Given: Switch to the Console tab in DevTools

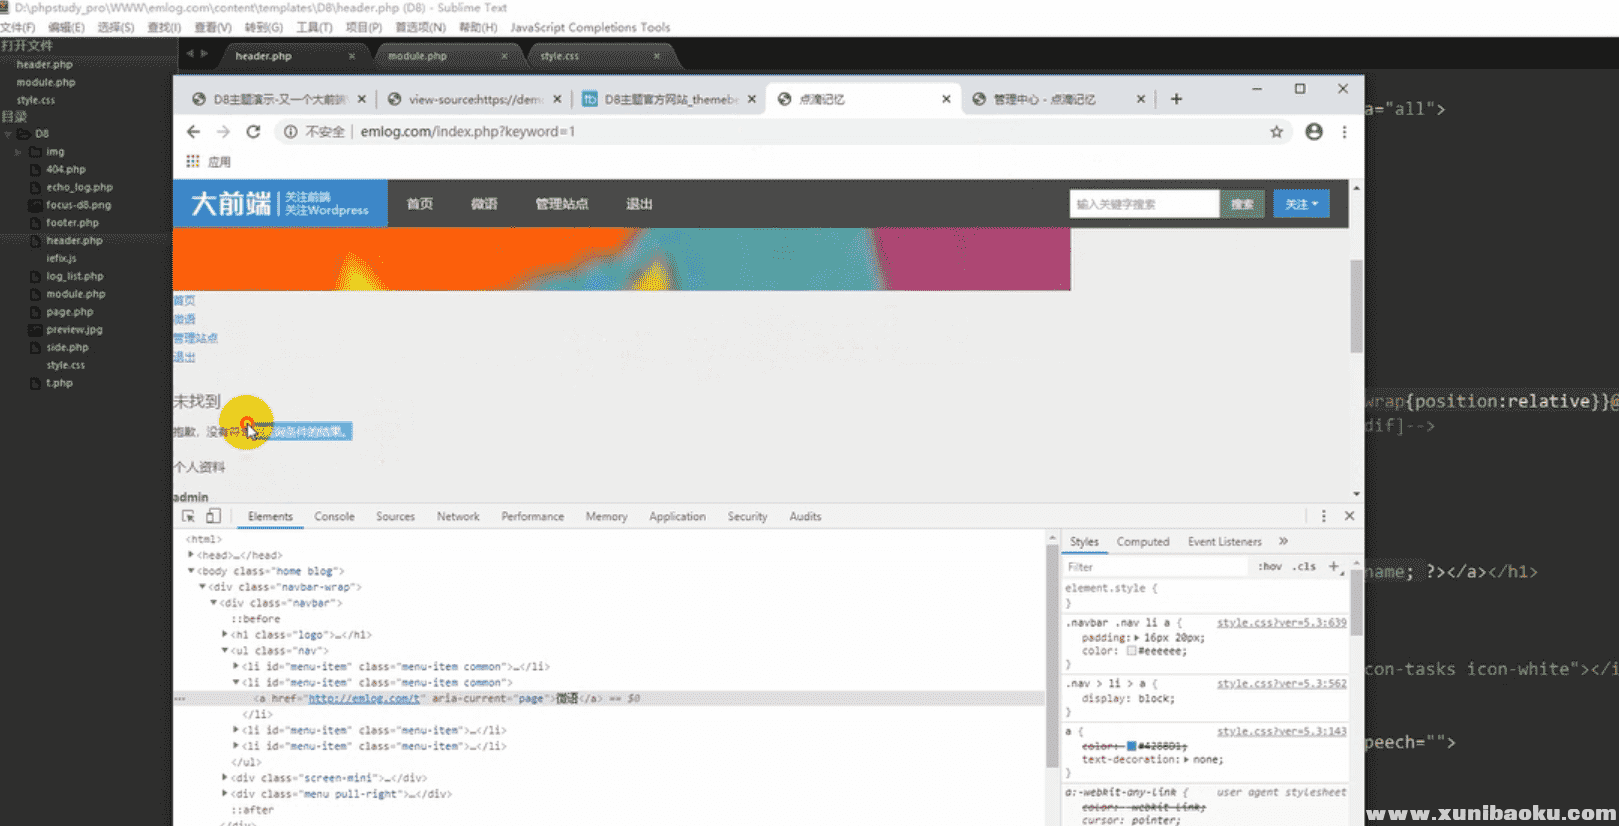Looking at the screenshot, I should [x=334, y=516].
